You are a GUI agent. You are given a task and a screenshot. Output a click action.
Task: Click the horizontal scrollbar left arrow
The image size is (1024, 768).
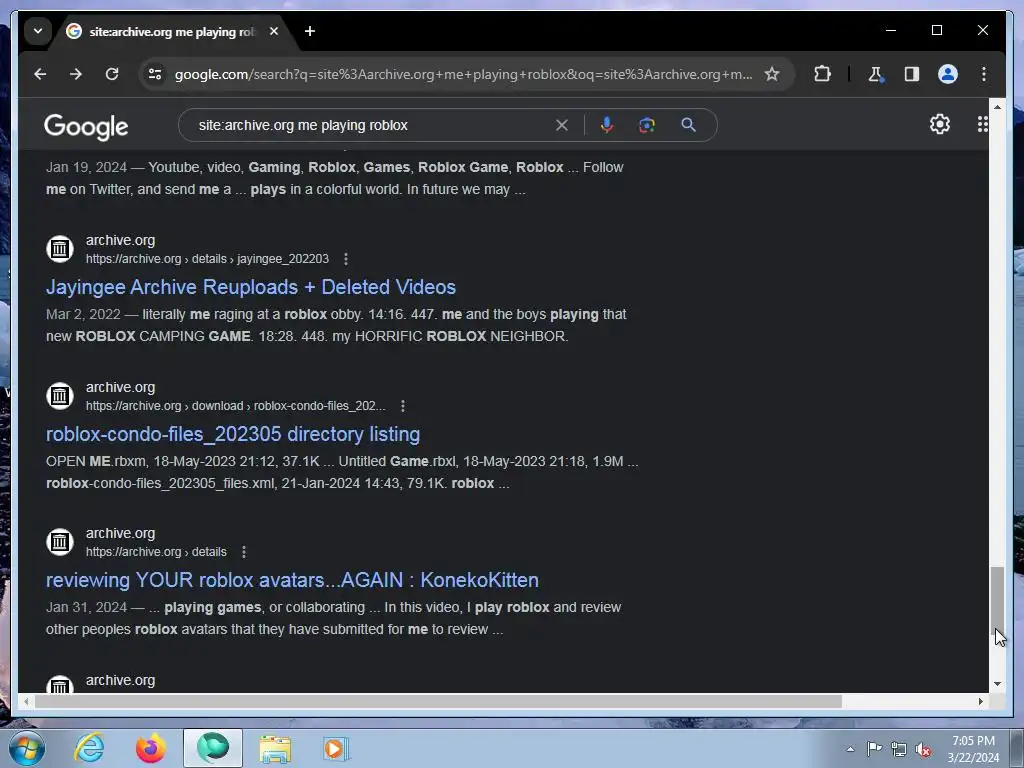point(26,701)
